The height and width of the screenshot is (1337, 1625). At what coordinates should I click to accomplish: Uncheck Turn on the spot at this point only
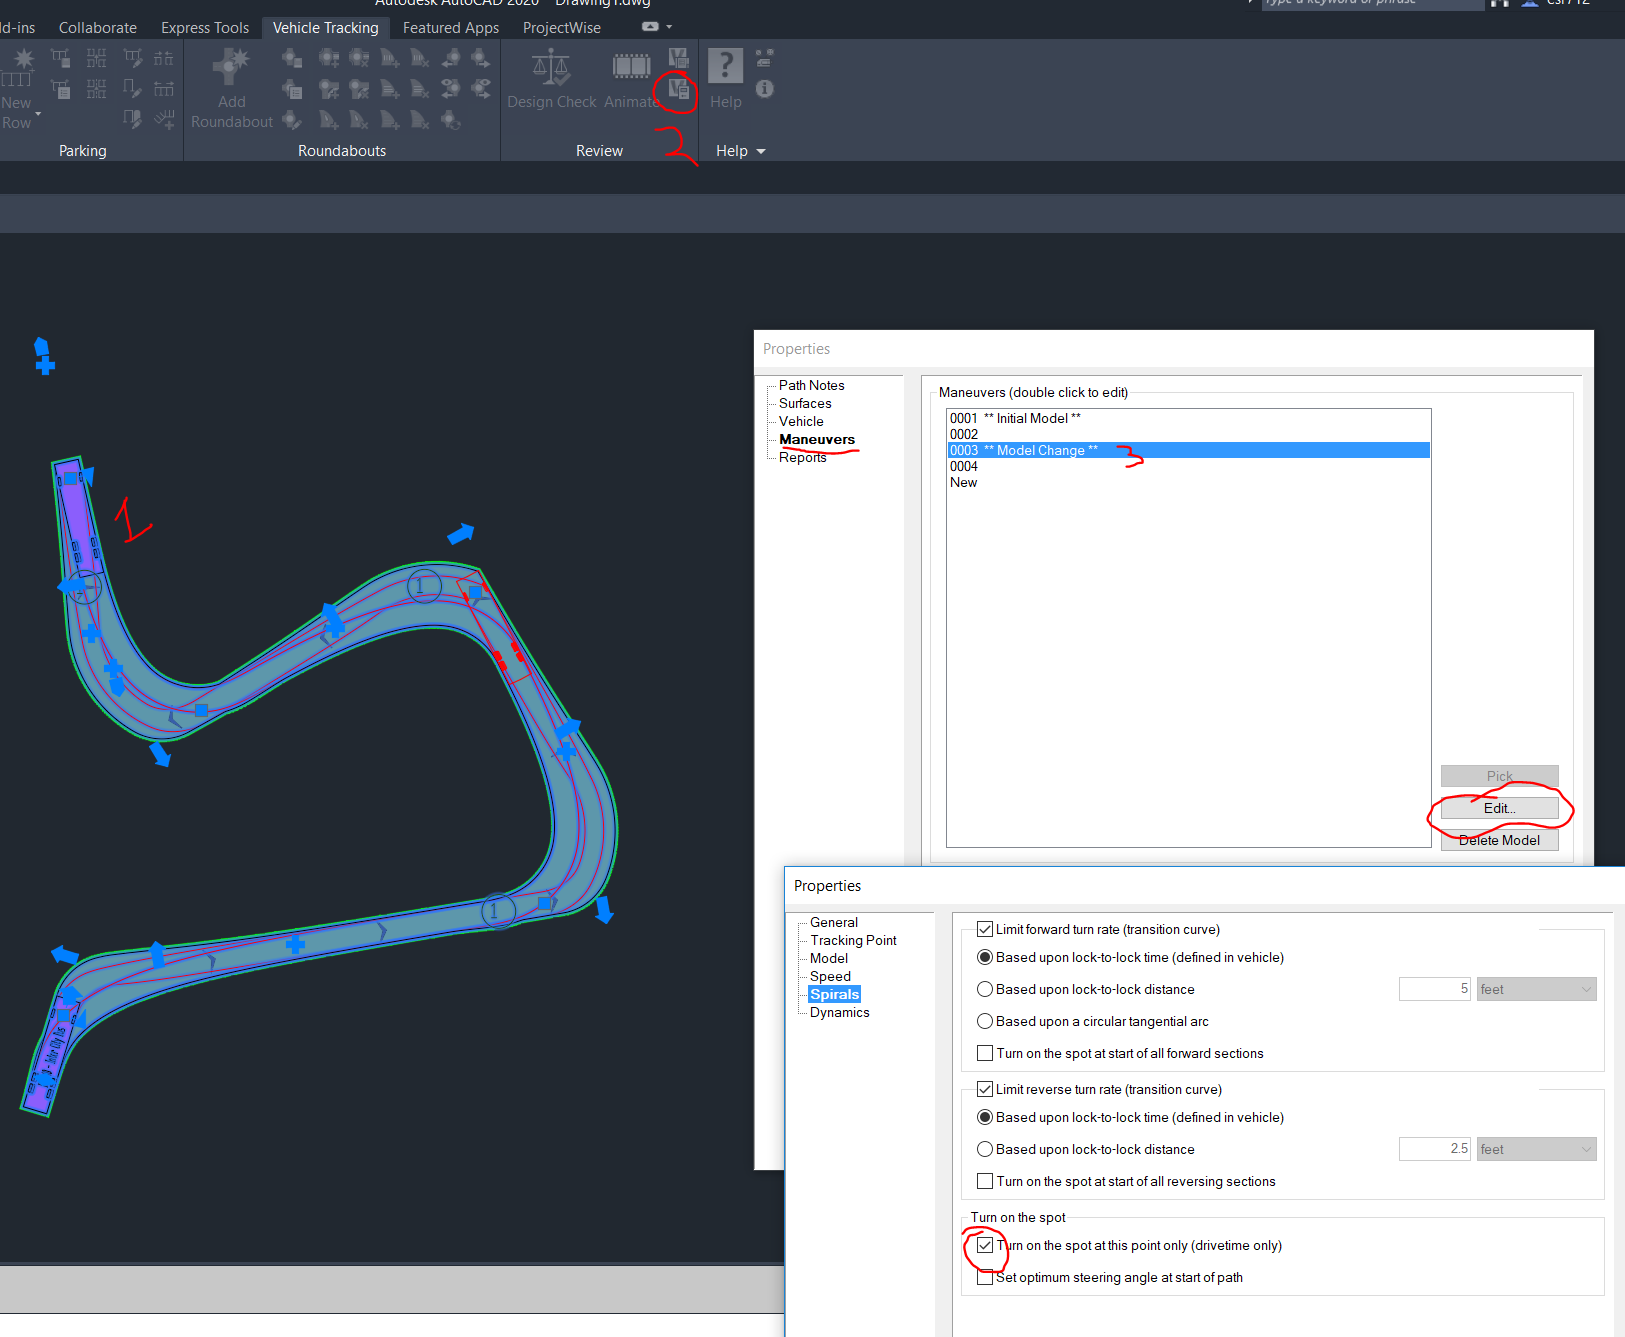click(x=986, y=1245)
